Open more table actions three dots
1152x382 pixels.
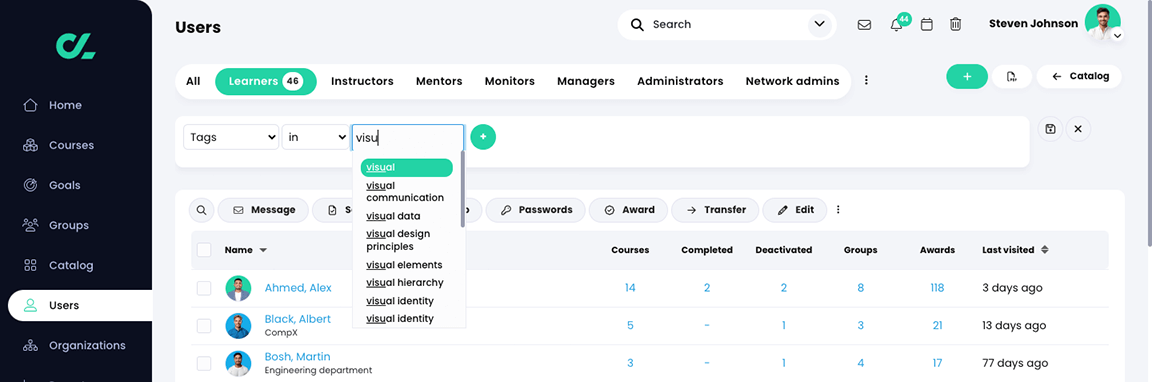point(838,210)
